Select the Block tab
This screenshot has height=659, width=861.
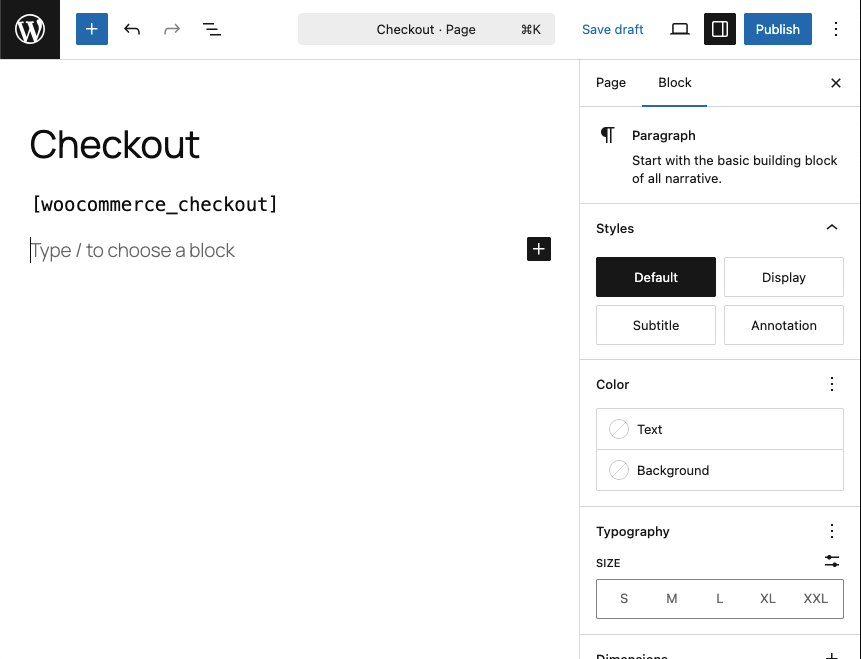675,83
